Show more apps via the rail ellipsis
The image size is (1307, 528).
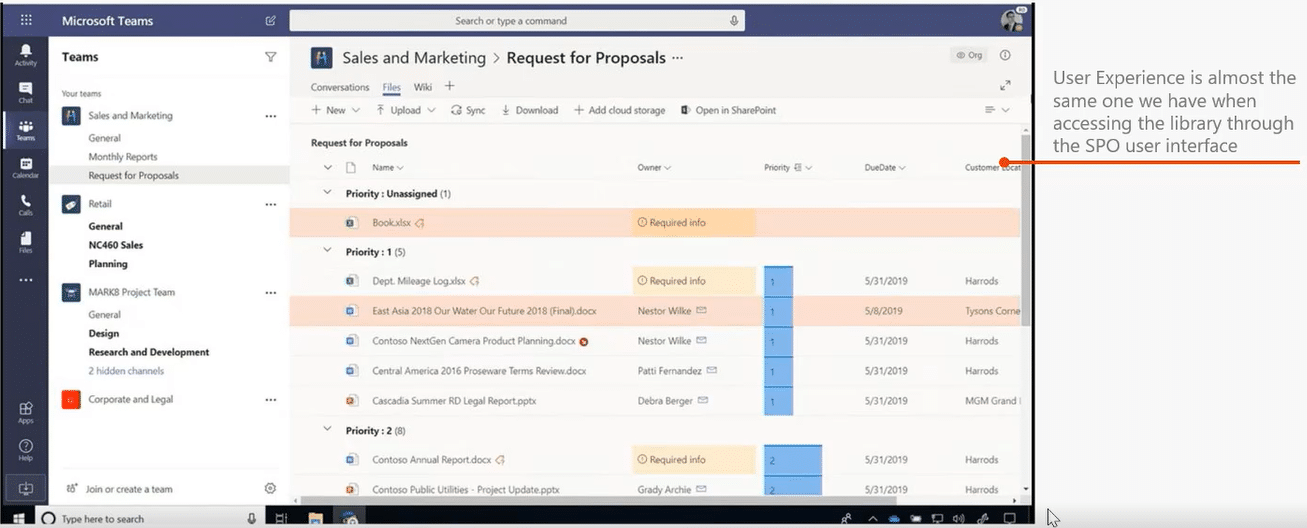click(x=25, y=280)
